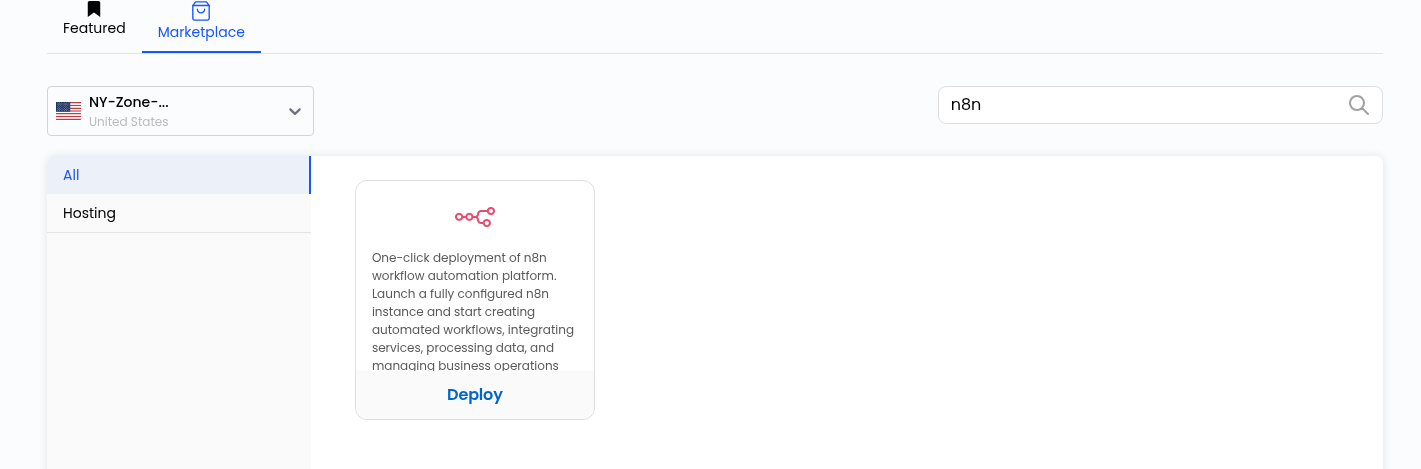1421x469 pixels.
Task: Click the empty sidebar area below Hosting
Action: (178, 350)
